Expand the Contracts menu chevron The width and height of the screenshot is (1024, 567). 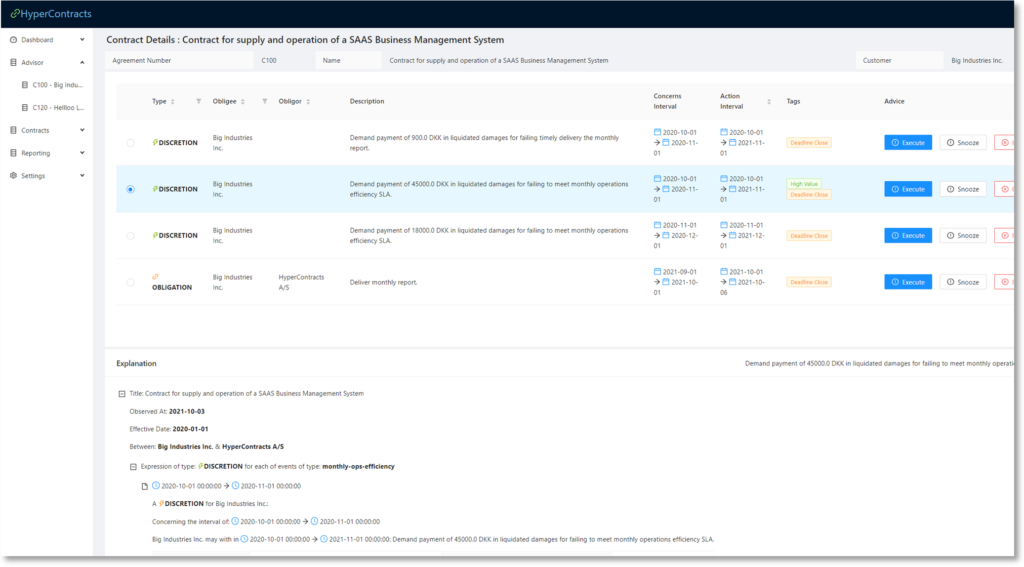pyautogui.click(x=82, y=130)
